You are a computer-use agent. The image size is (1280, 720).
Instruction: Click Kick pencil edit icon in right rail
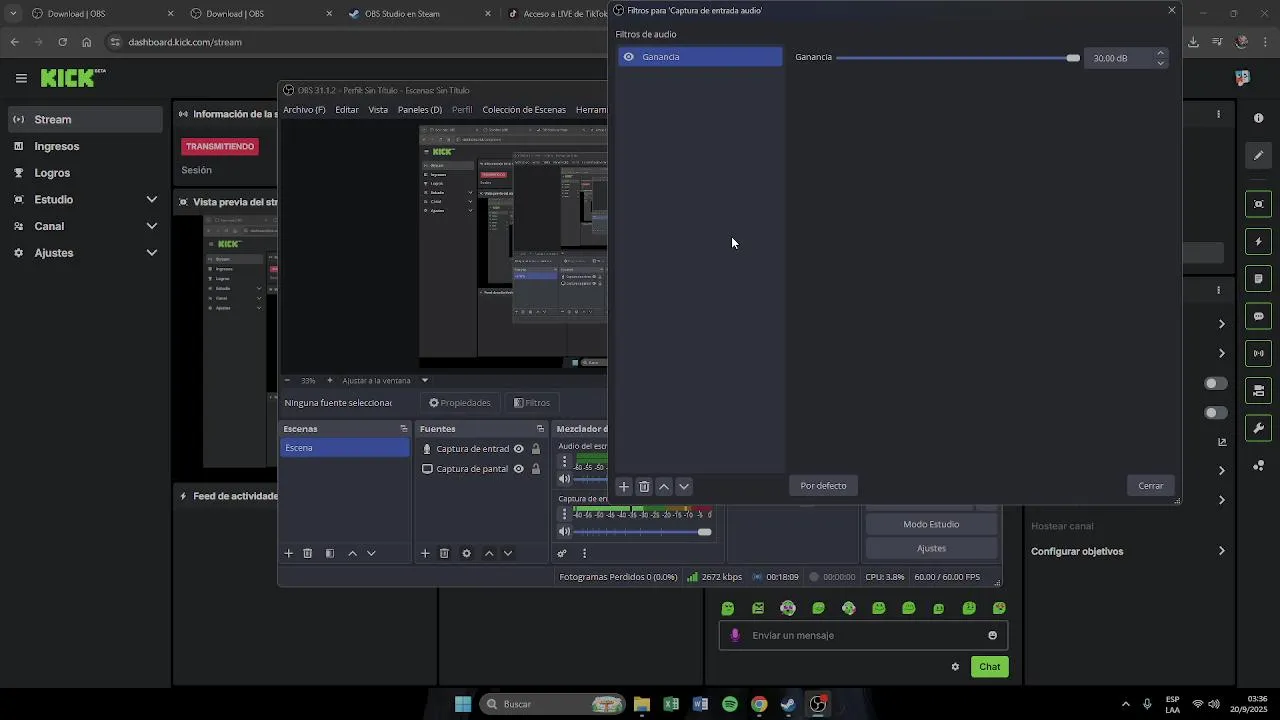(1258, 155)
